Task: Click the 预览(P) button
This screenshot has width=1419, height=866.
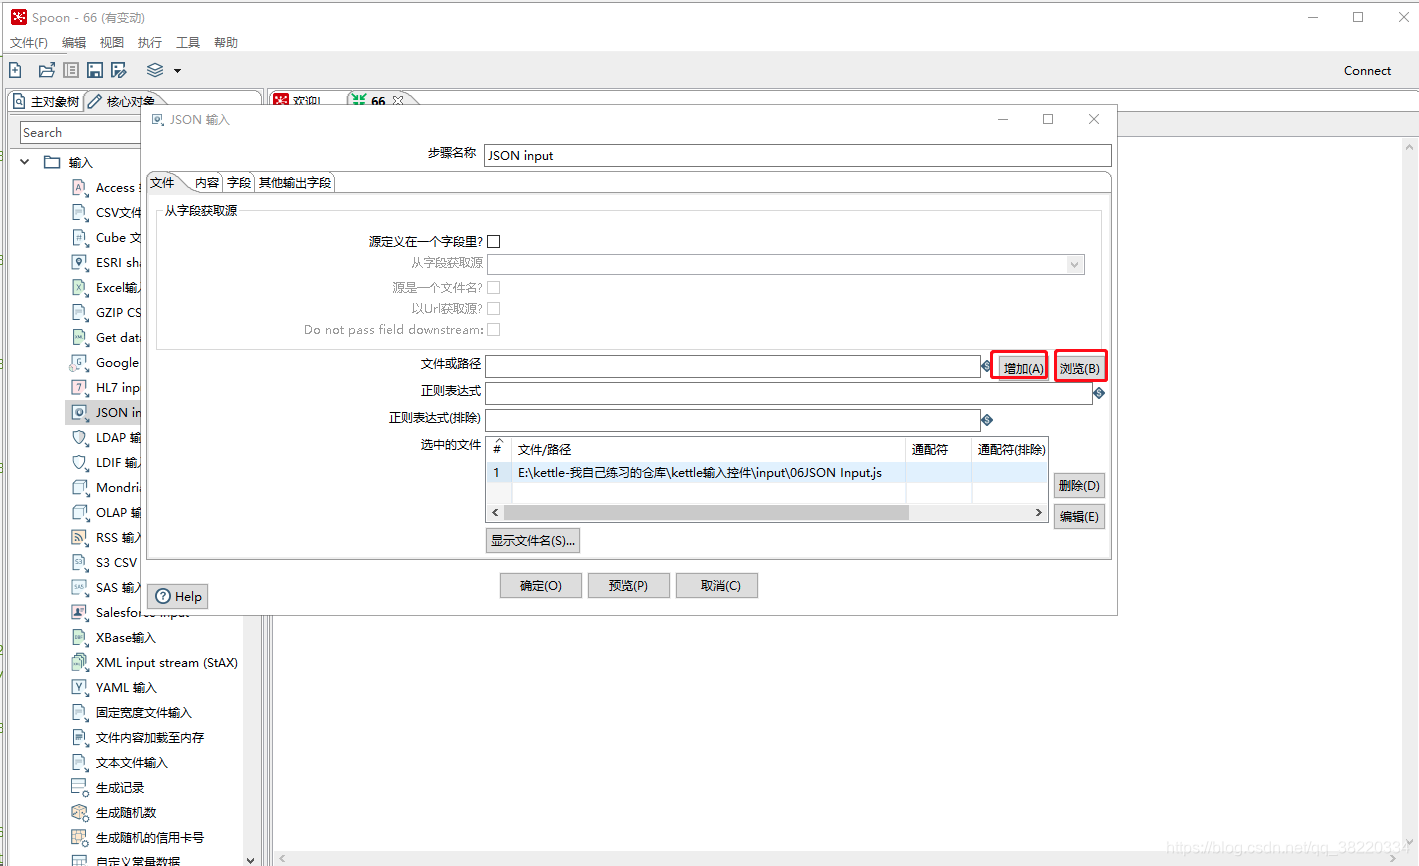Action: click(x=629, y=586)
